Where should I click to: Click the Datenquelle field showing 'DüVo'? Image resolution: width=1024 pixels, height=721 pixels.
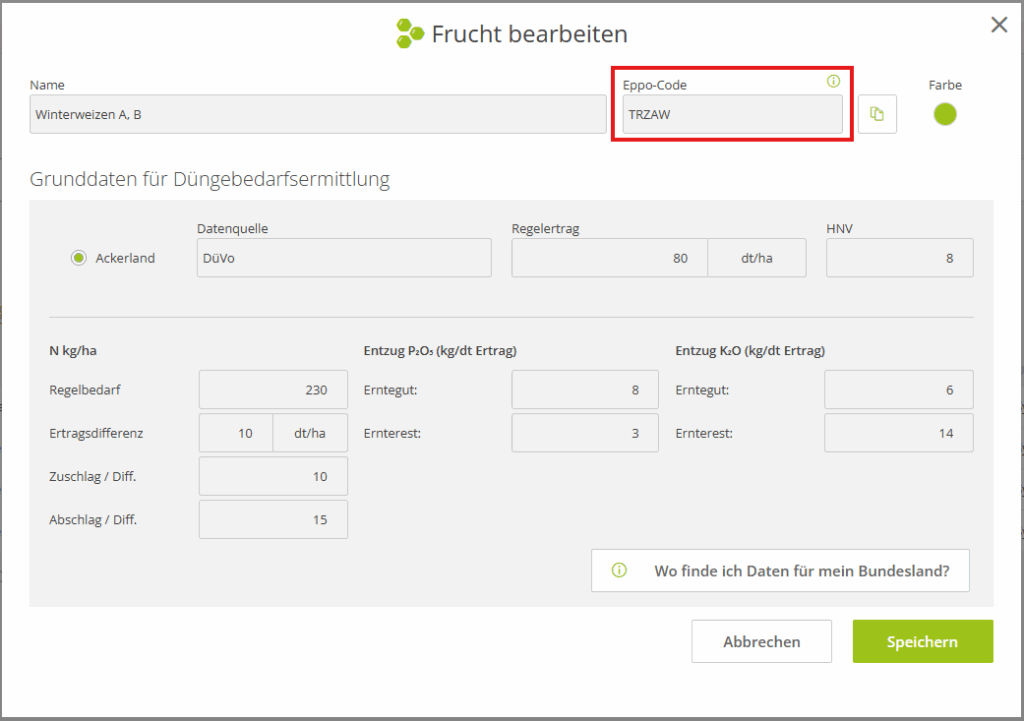pos(344,257)
